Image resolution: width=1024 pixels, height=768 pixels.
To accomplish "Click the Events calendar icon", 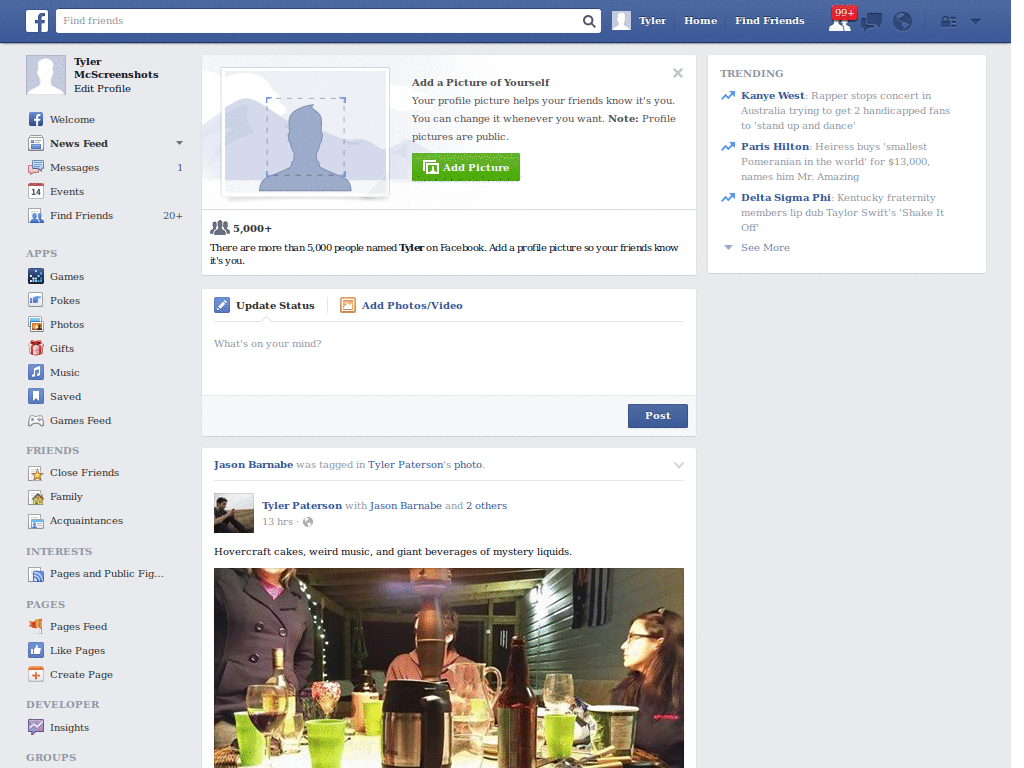I will pos(36,191).
